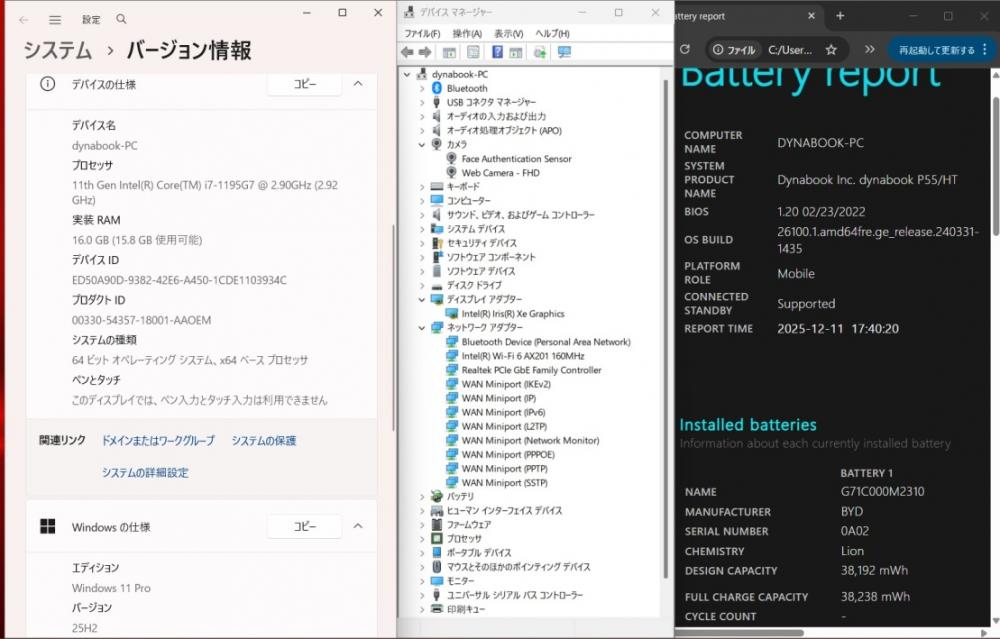
Task: Expand the バッテリ category
Action: pyautogui.click(x=422, y=496)
